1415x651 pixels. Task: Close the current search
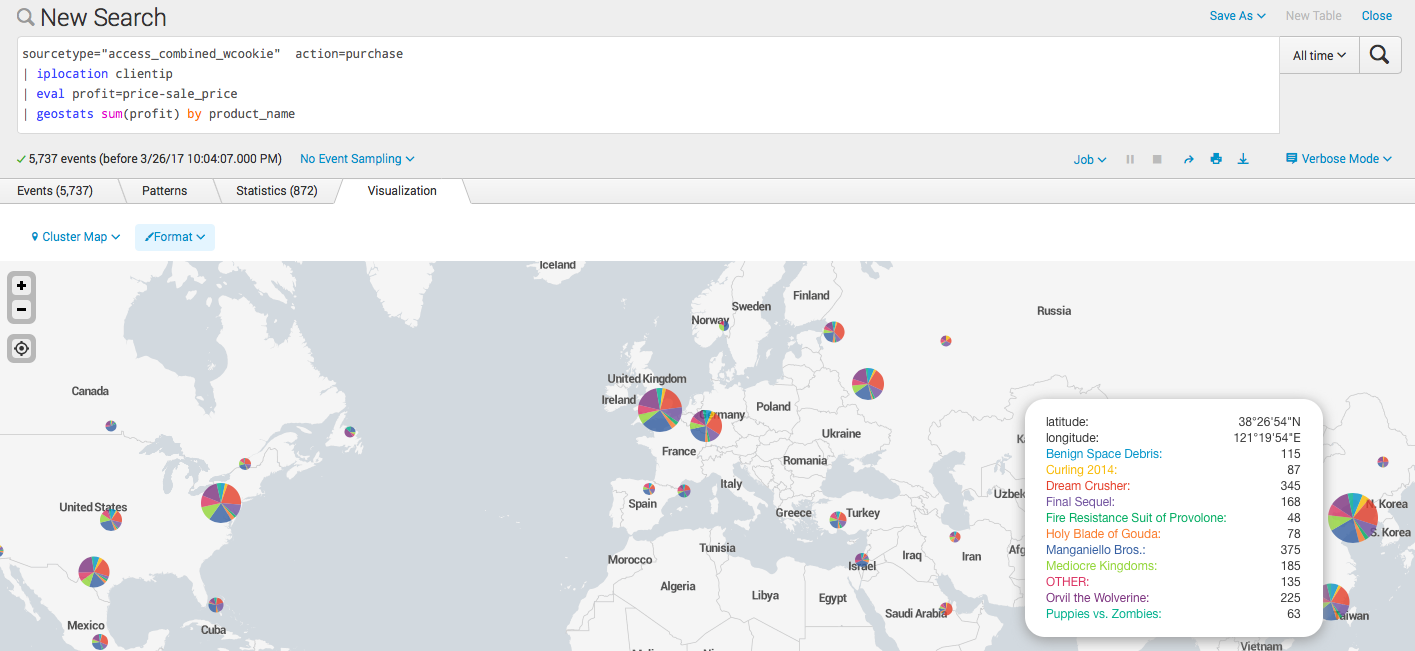pos(1377,16)
